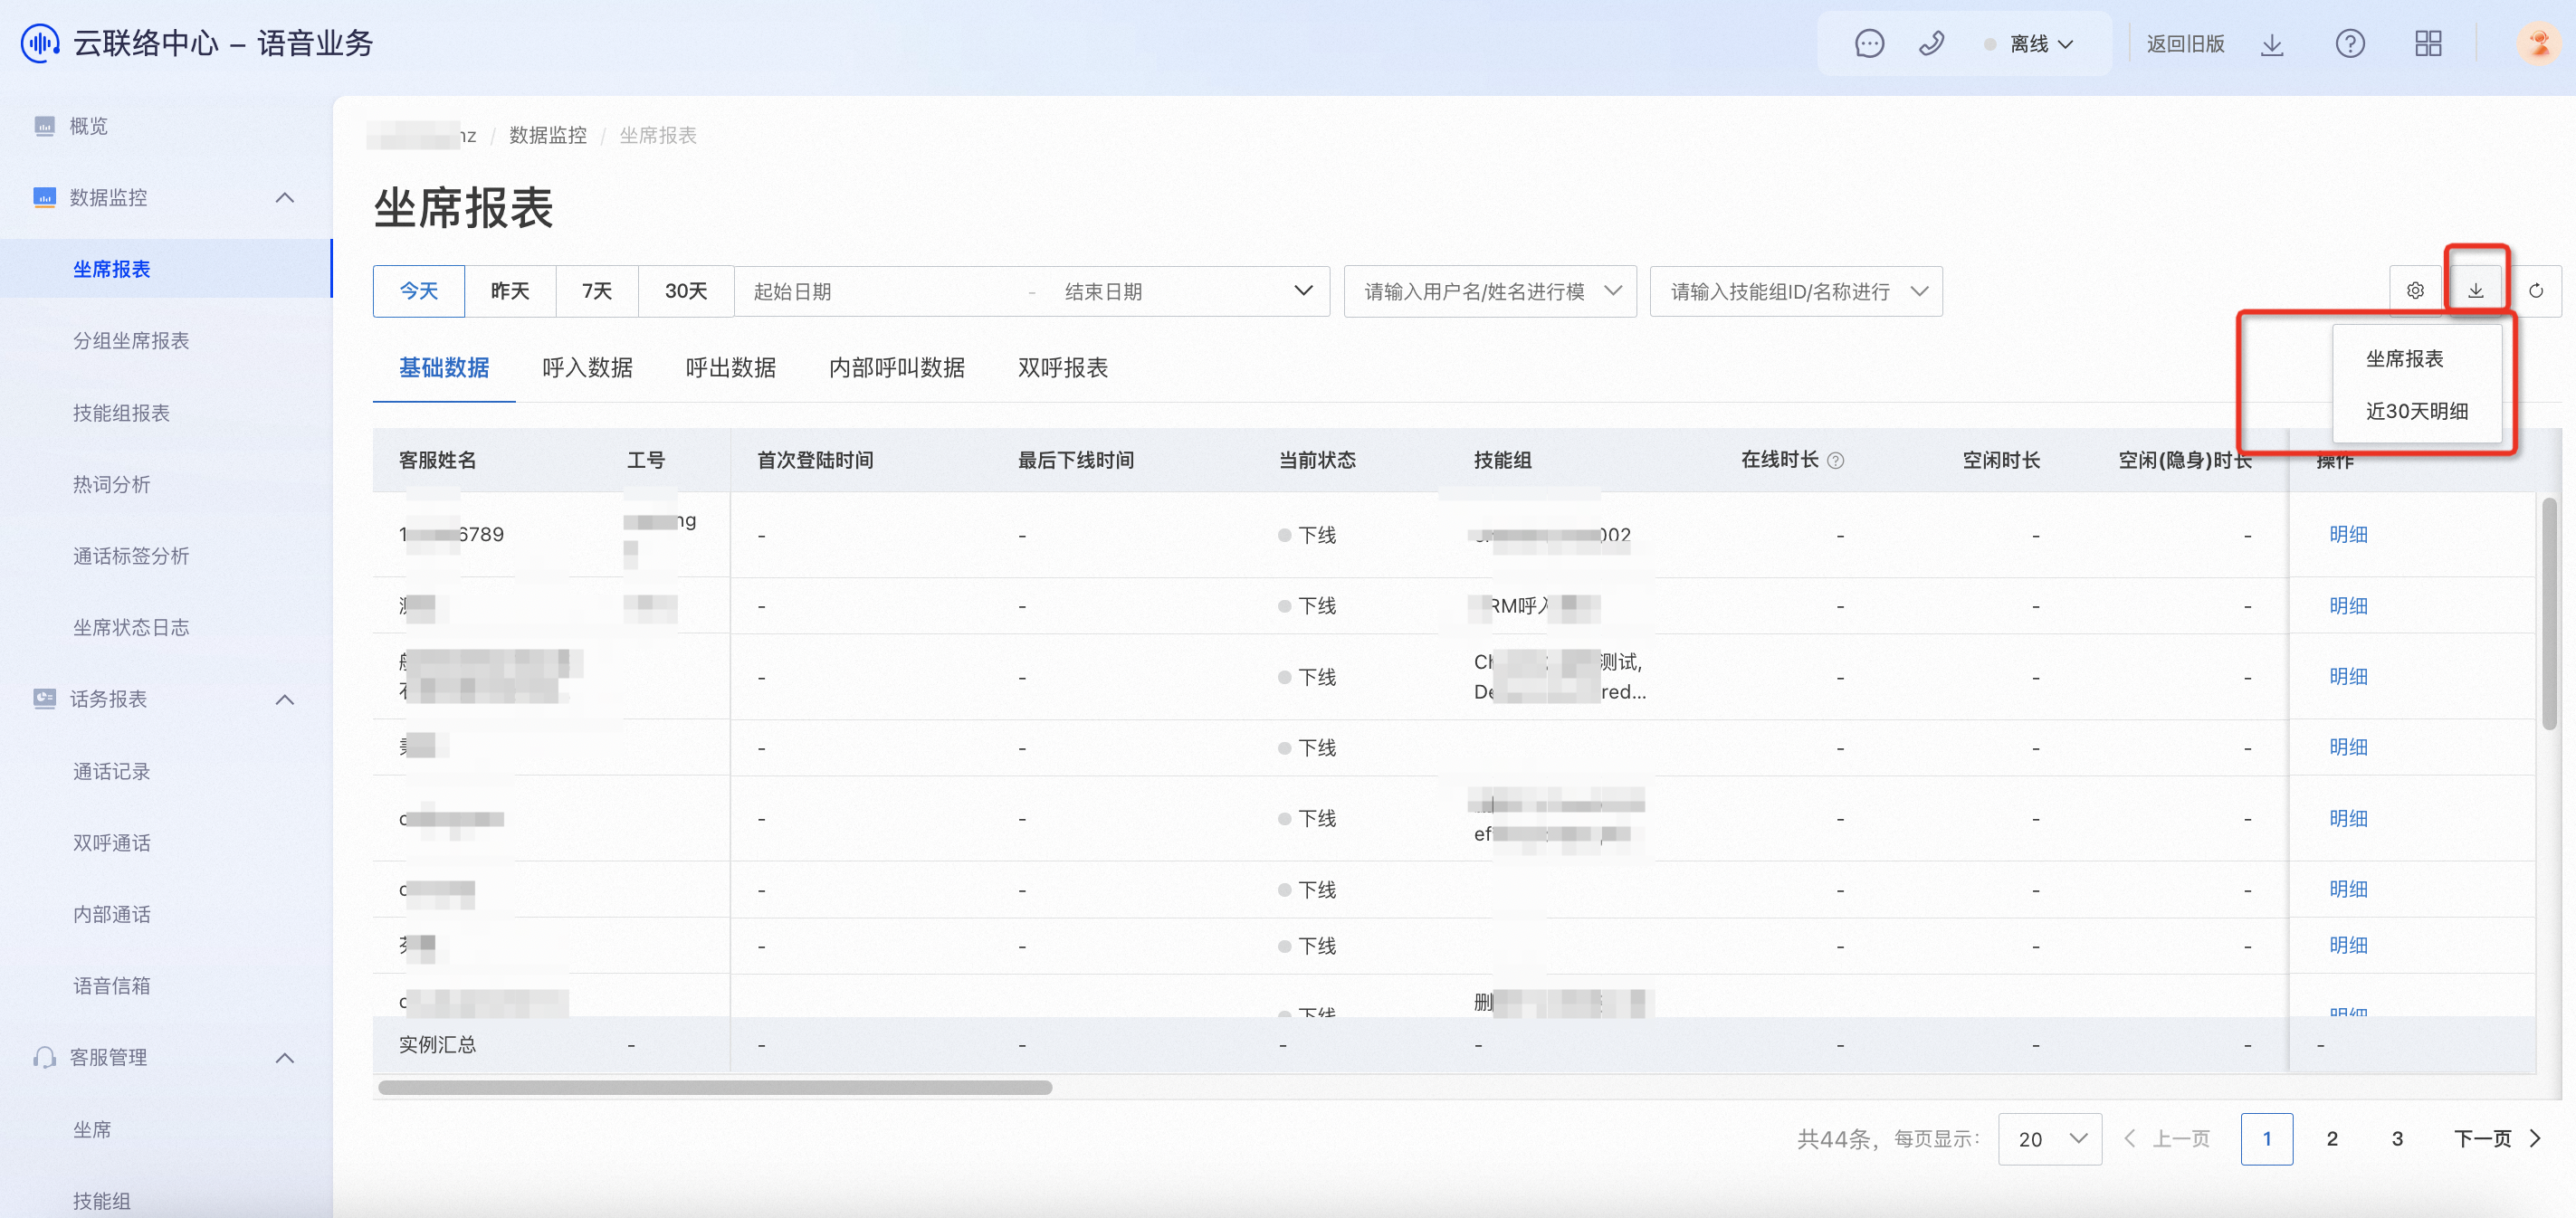The height and width of the screenshot is (1218, 2576).
Task: Click the horizontal table scrollbar
Action: click(x=715, y=1088)
